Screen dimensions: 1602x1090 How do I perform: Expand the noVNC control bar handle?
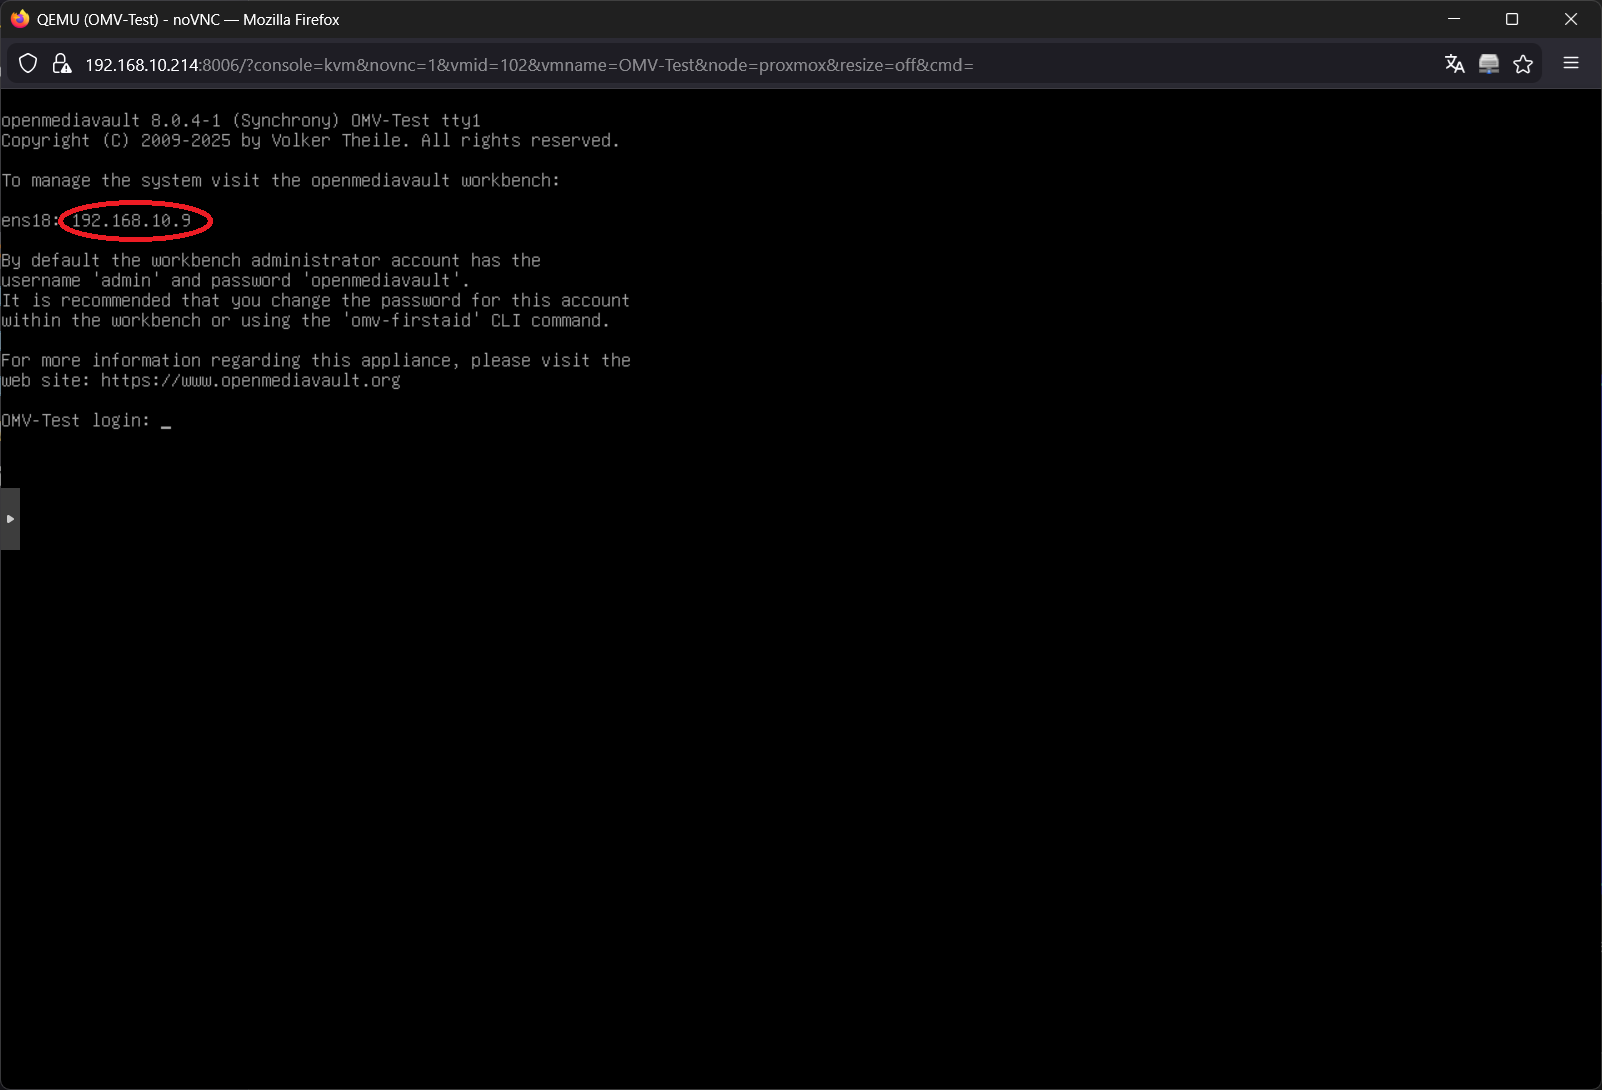[x=10, y=519]
